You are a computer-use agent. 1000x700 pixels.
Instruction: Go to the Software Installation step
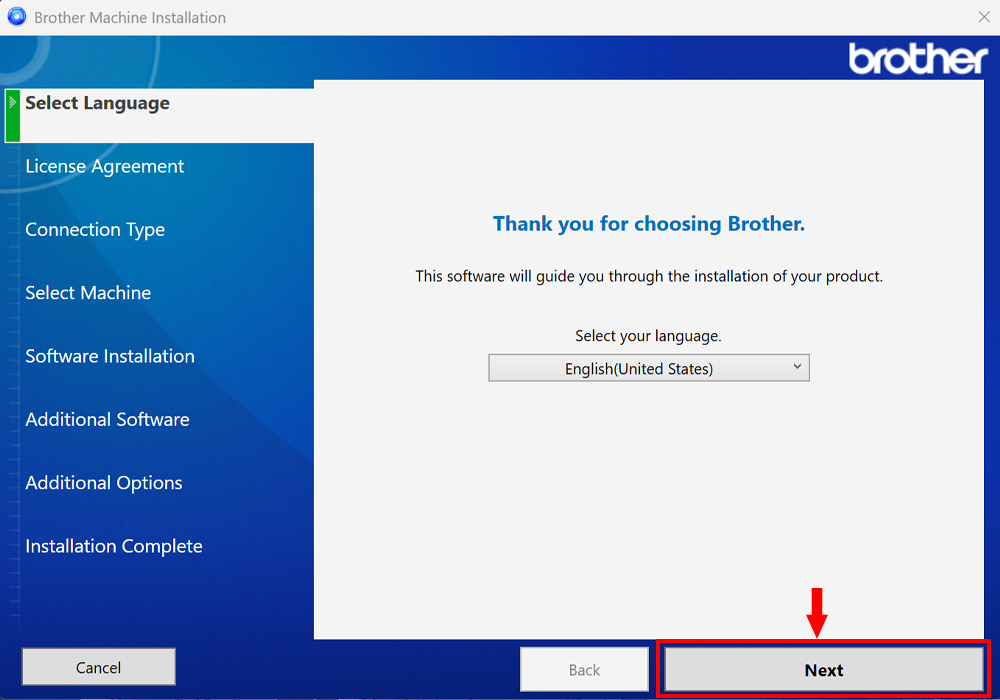pos(110,356)
